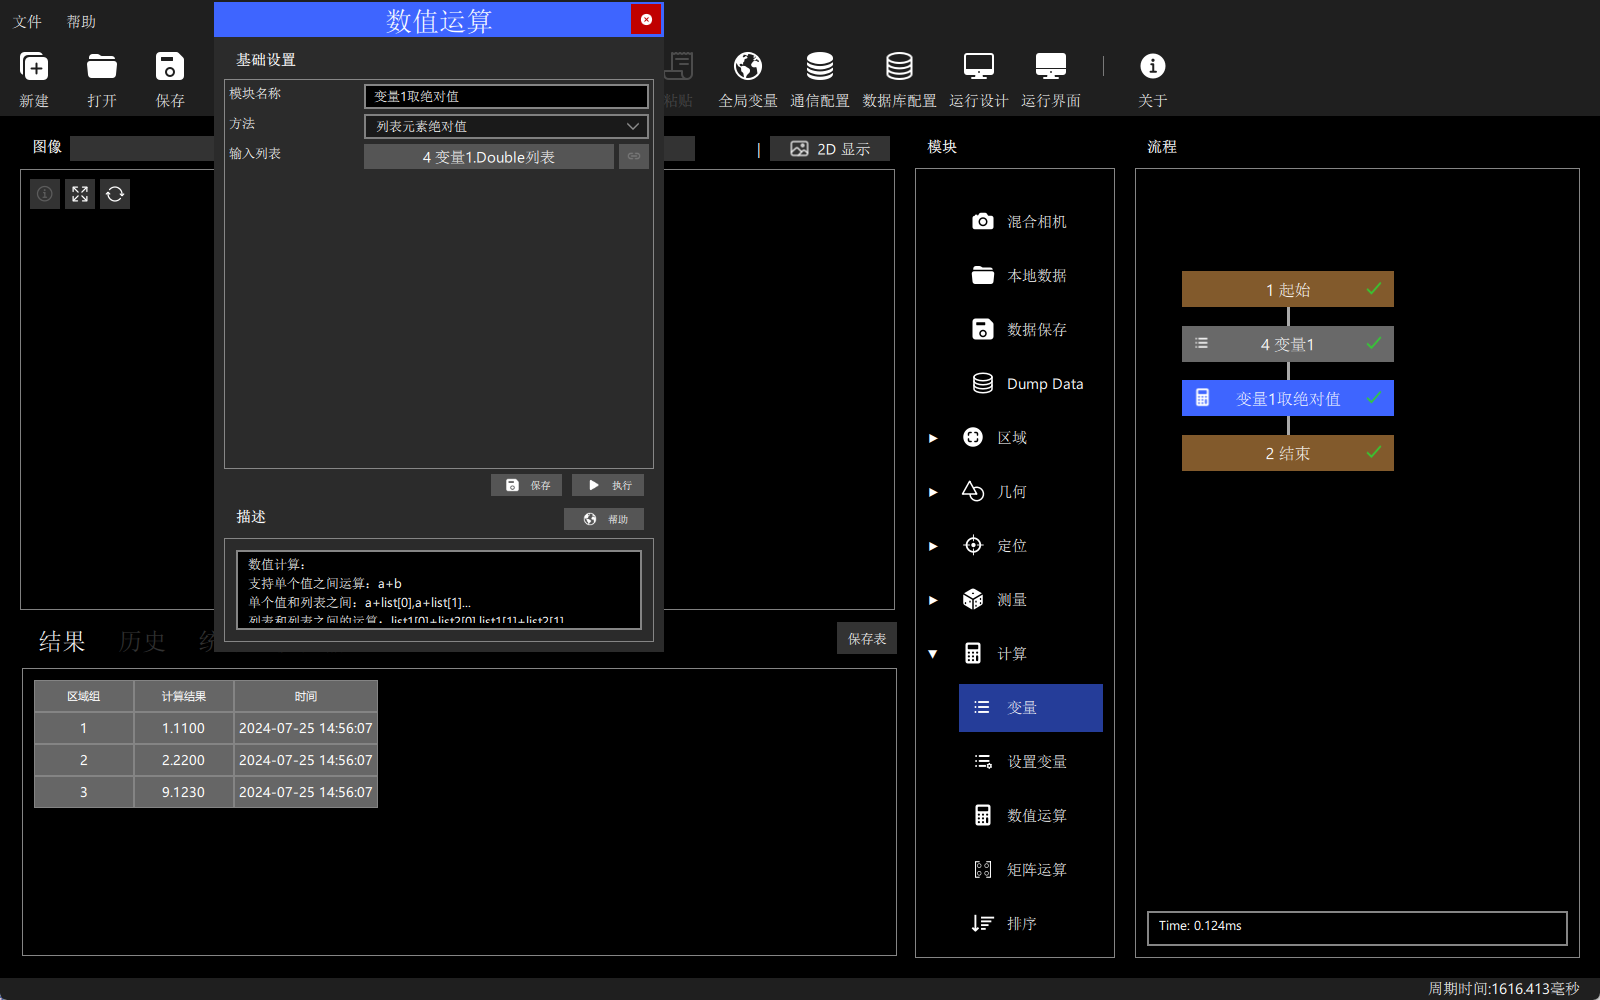Click the link icon beside 输入列表

point(634,156)
